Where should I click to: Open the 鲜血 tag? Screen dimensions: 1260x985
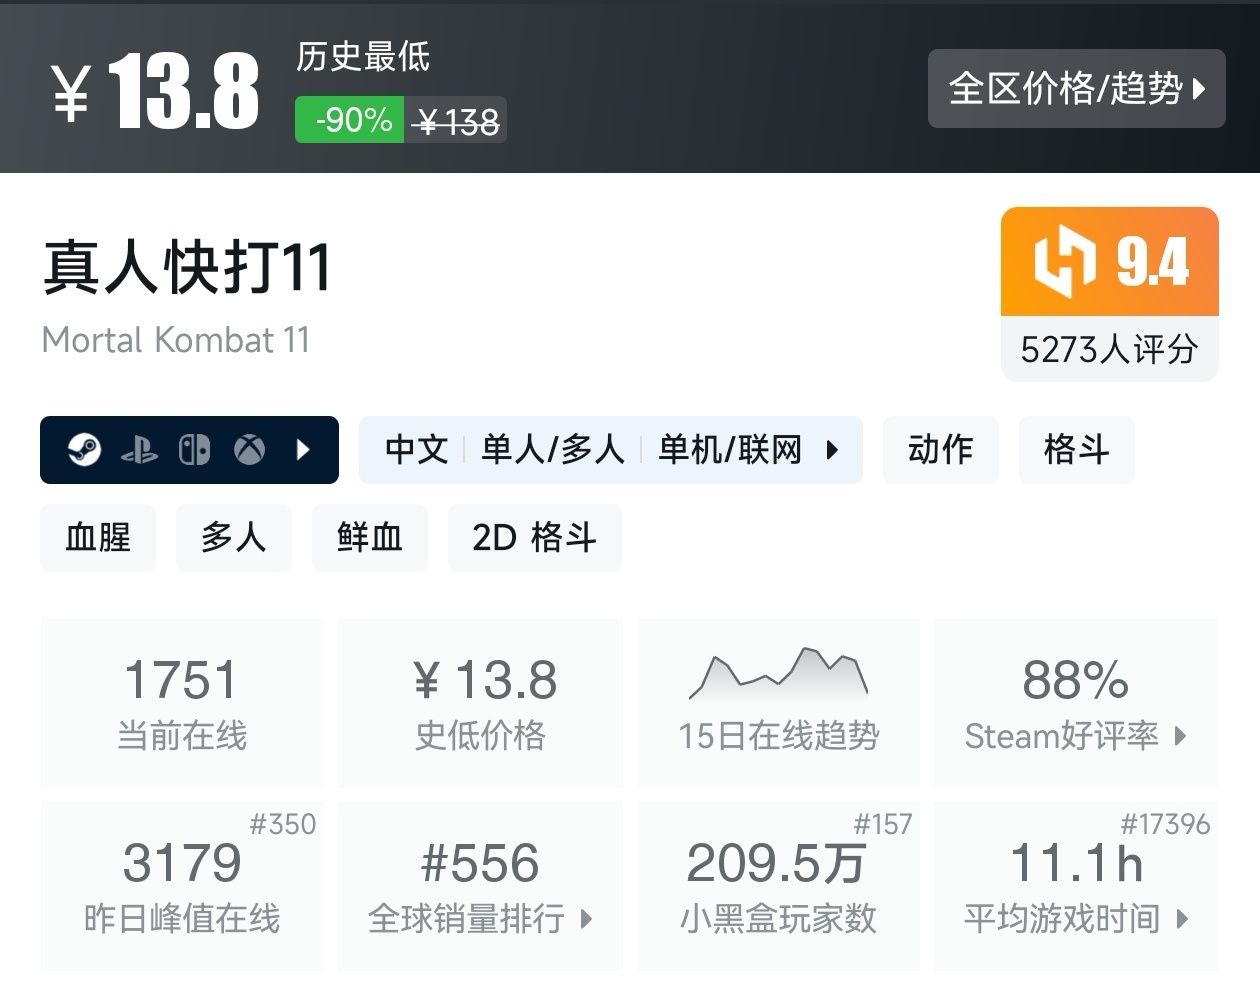coord(370,538)
